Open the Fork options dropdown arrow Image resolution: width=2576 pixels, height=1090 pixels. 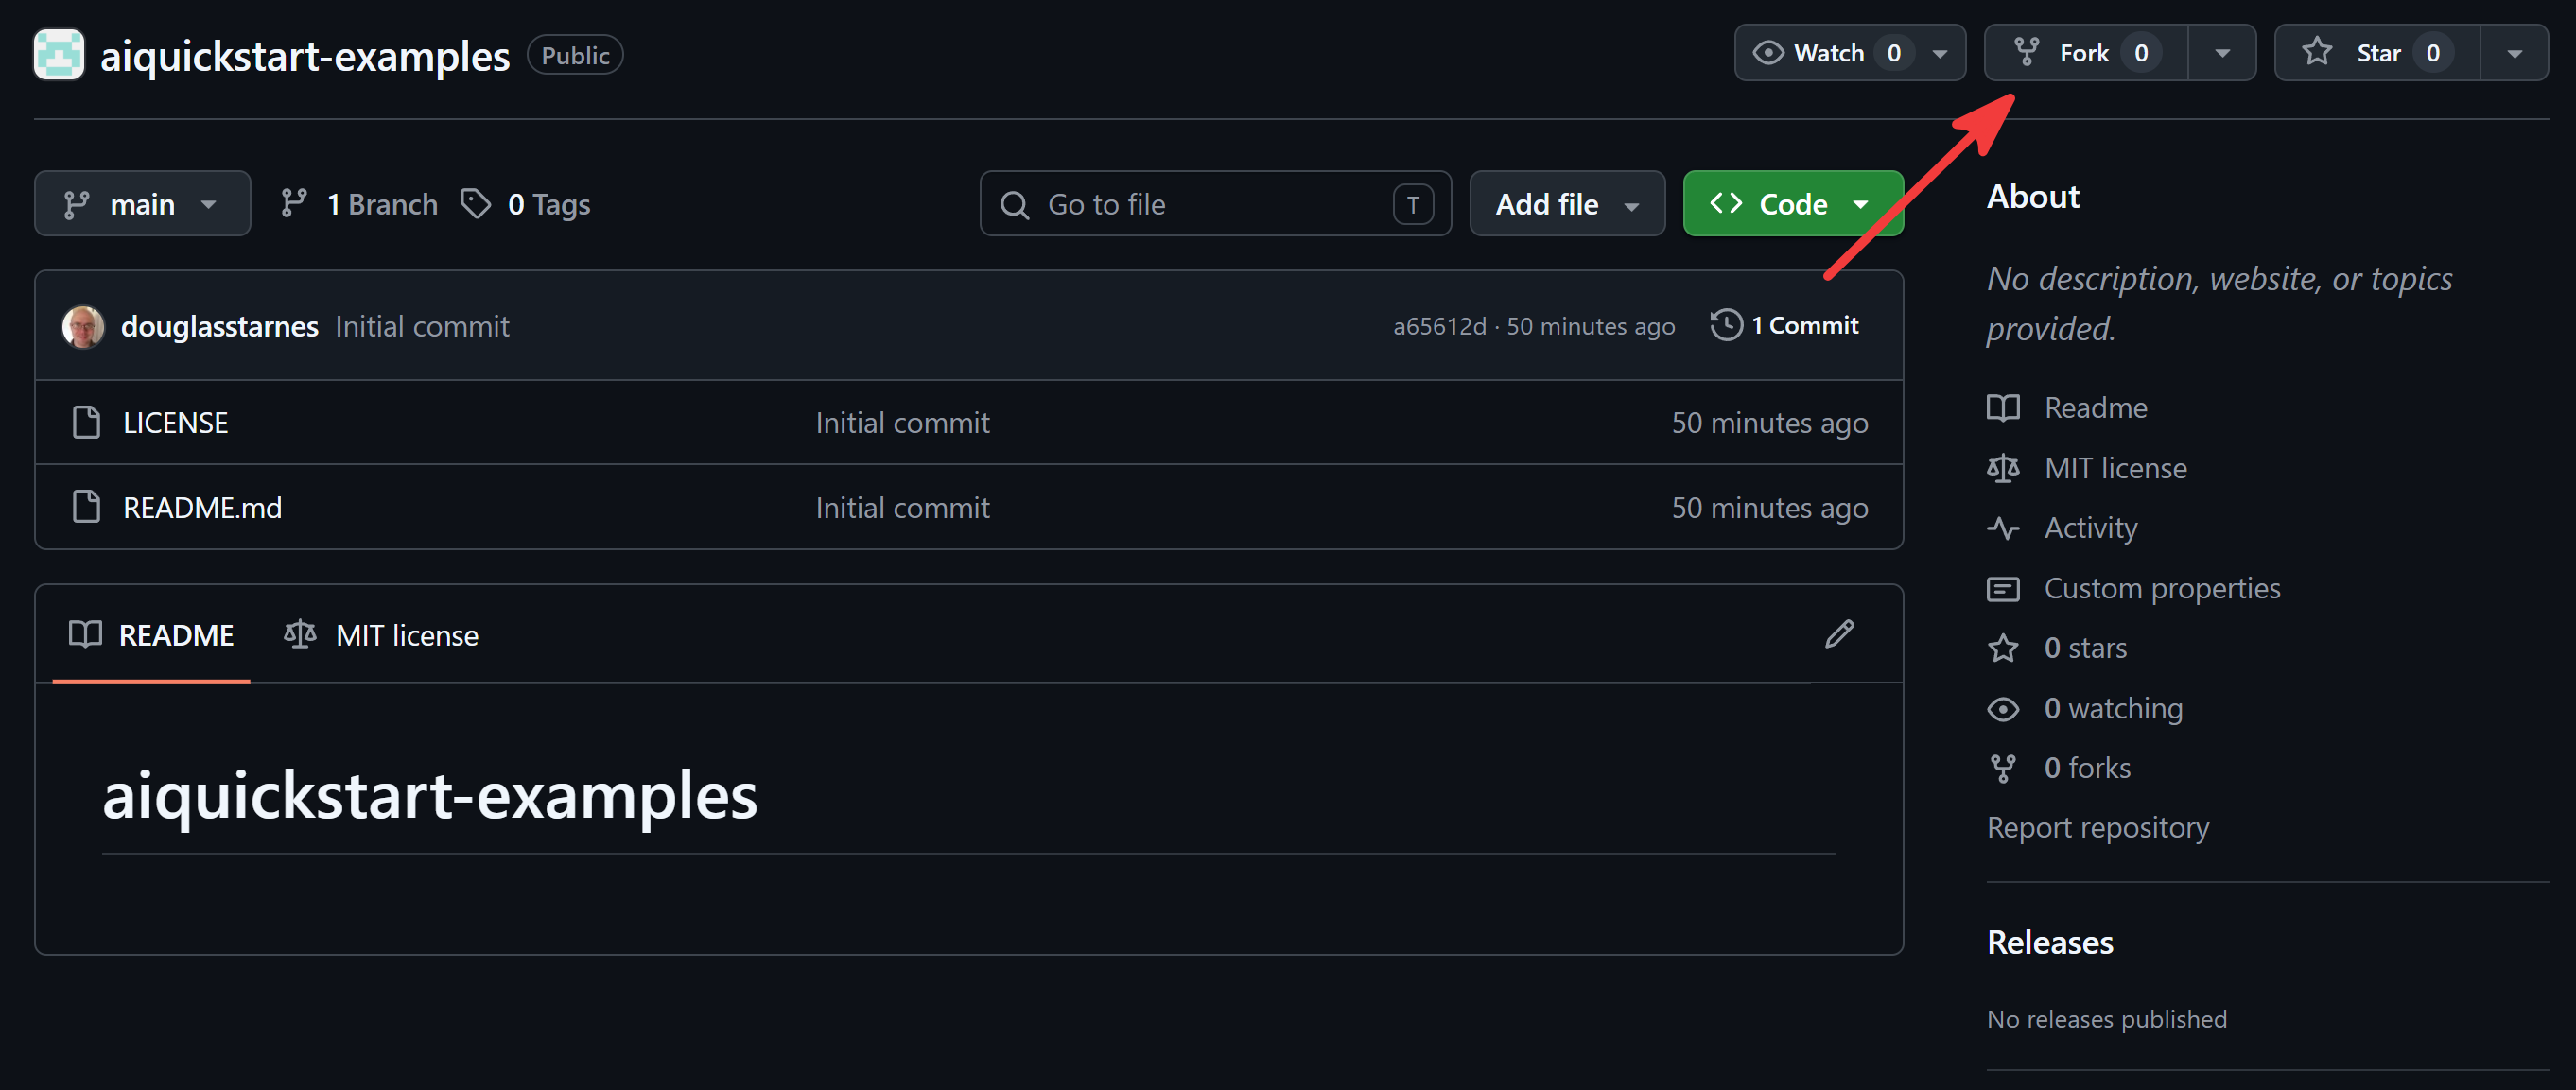pyautogui.click(x=2222, y=53)
